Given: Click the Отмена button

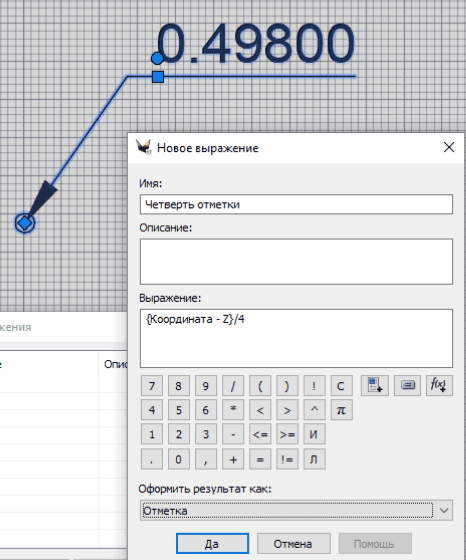Looking at the screenshot, I should (294, 544).
